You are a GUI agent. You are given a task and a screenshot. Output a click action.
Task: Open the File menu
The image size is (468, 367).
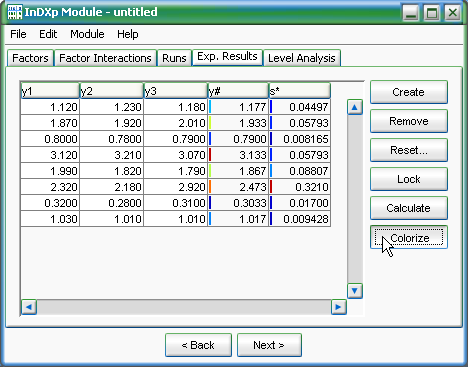pos(18,34)
